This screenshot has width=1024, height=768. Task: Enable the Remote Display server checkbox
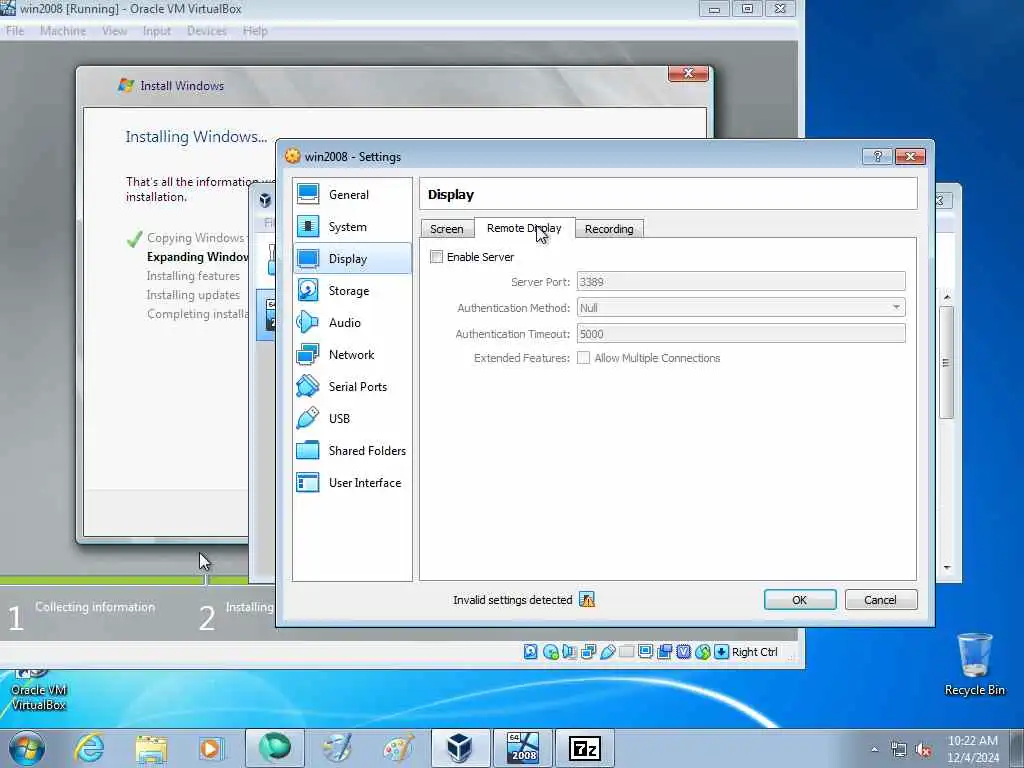[x=436, y=257]
